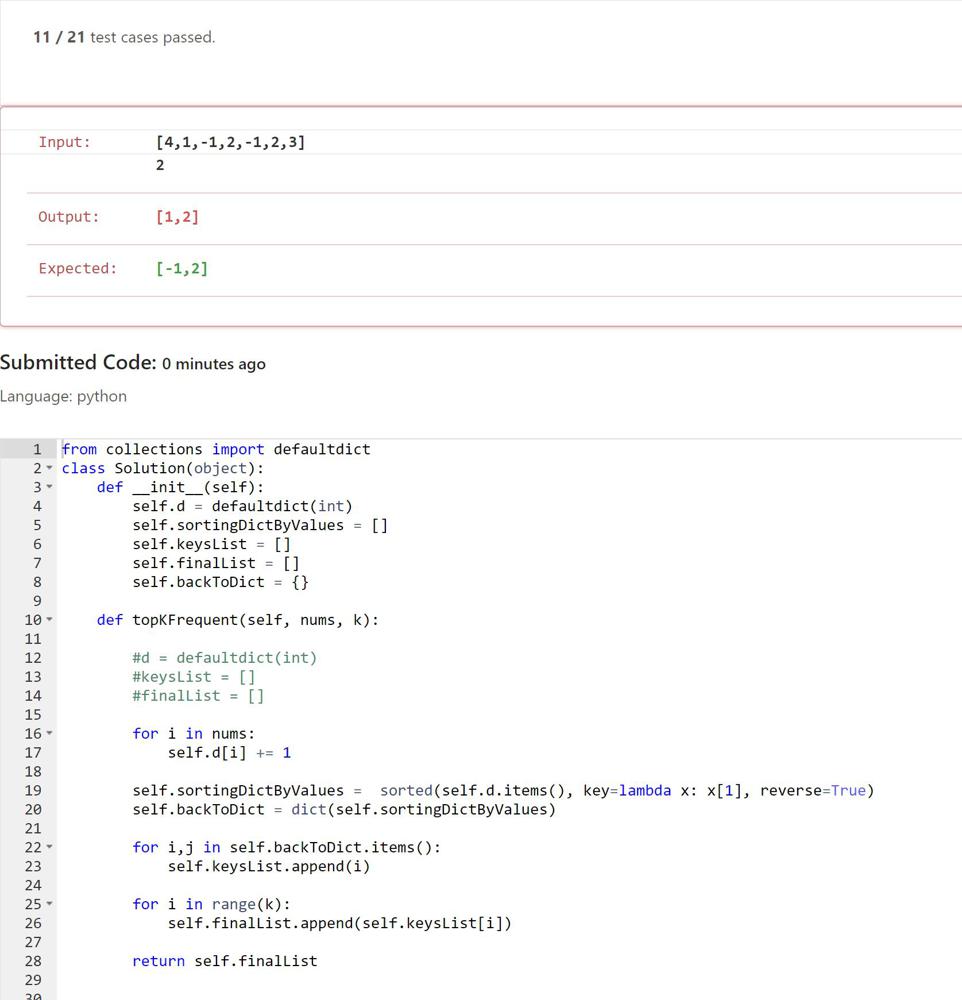The height and width of the screenshot is (1000, 962).
Task: Click the second input value 2
Action: (160, 165)
